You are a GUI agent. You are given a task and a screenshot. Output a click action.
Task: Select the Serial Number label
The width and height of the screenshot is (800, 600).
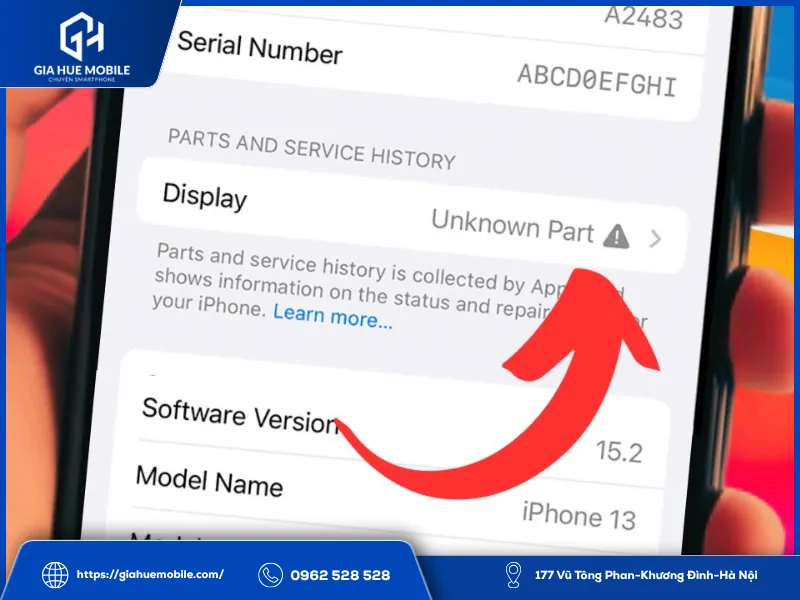coord(260,48)
